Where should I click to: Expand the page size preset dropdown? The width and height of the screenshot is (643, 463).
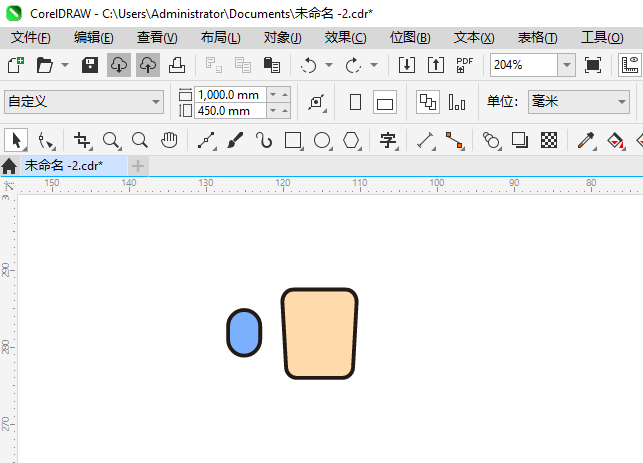[x=156, y=102]
